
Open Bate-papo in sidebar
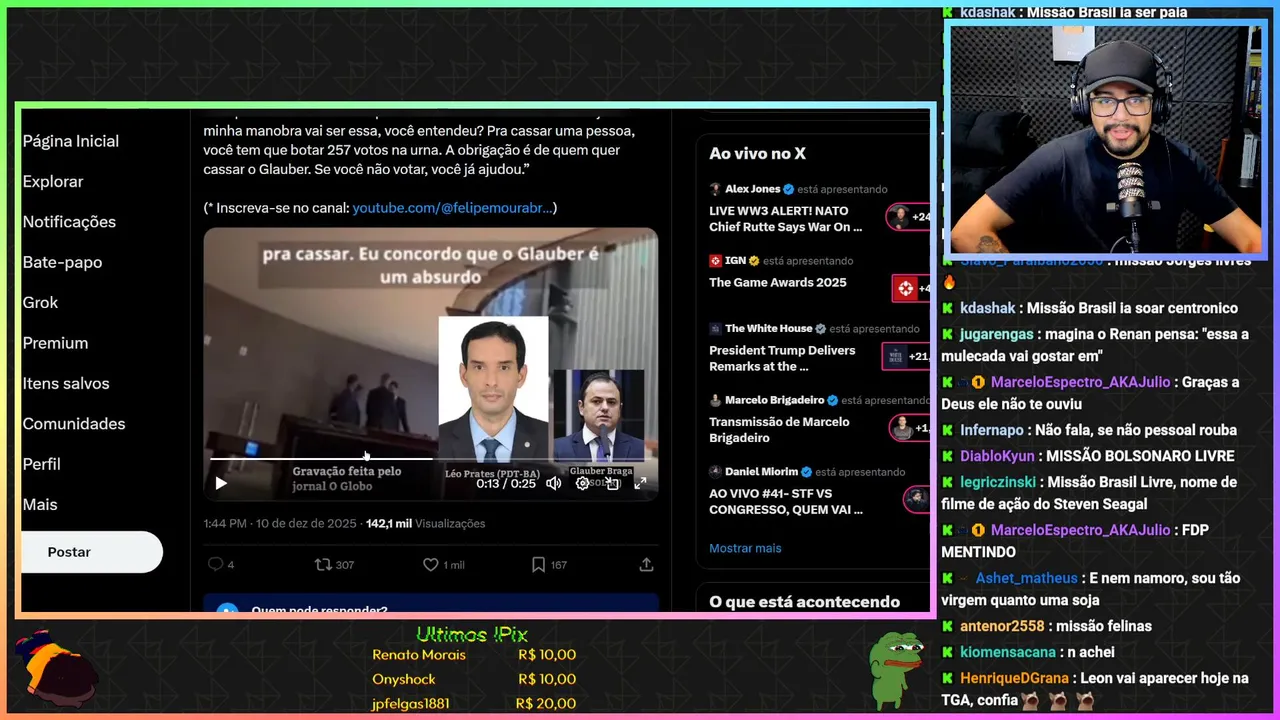(x=62, y=262)
